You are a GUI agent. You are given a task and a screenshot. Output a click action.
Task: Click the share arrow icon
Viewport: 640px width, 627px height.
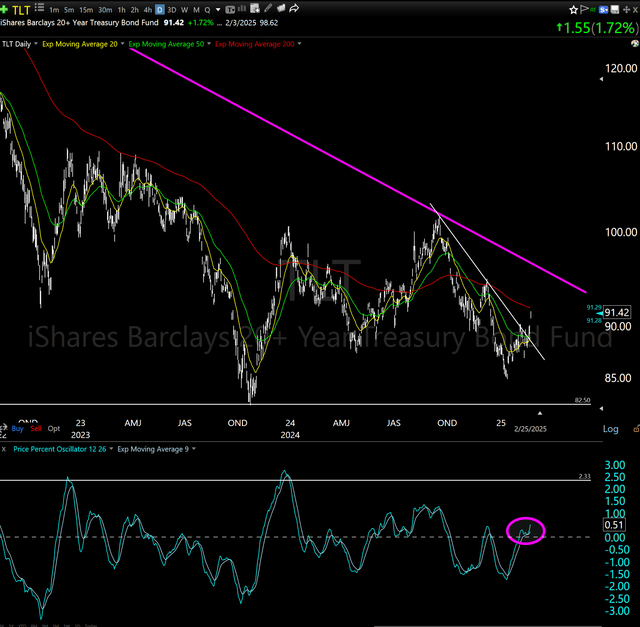[294, 8]
